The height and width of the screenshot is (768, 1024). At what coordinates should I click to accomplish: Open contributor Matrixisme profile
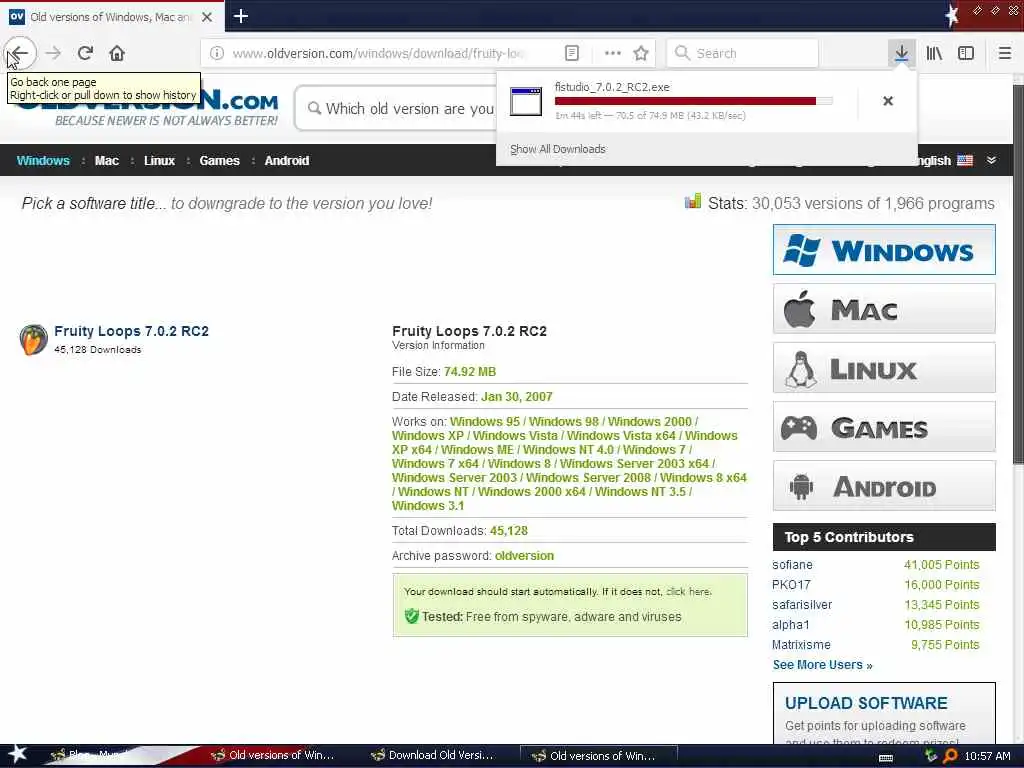point(801,645)
